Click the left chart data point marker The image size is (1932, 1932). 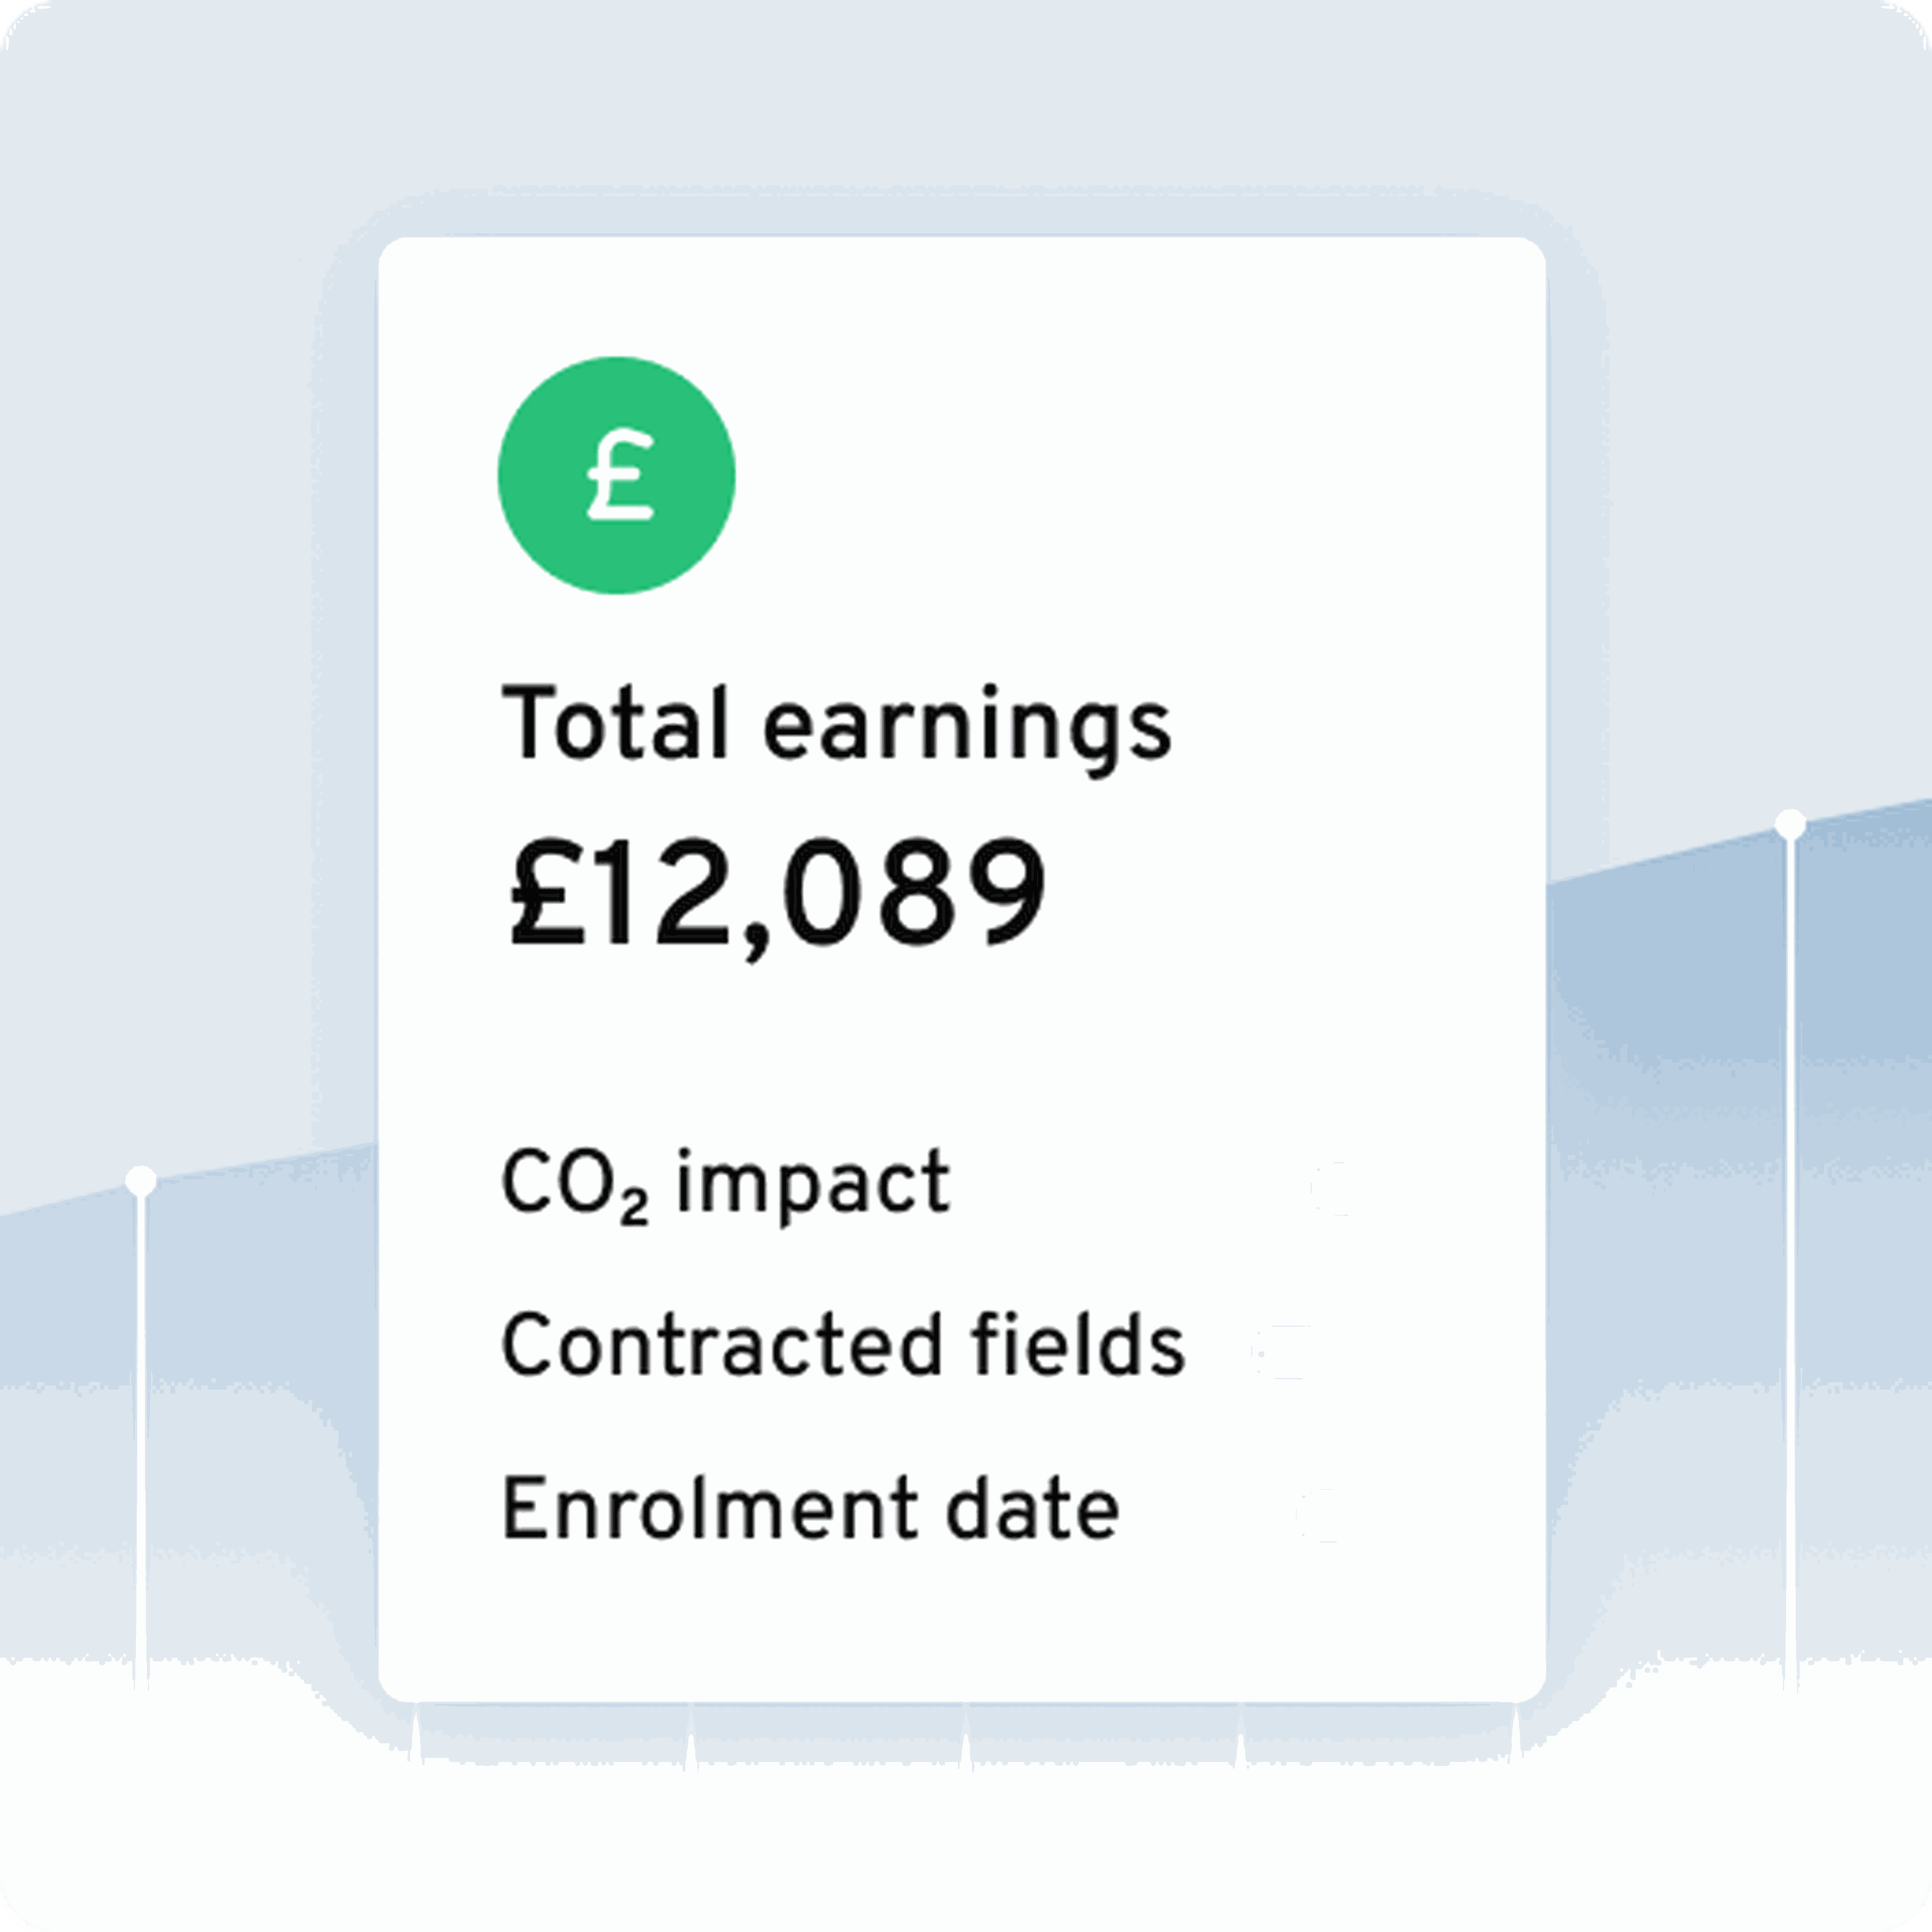[x=141, y=1180]
